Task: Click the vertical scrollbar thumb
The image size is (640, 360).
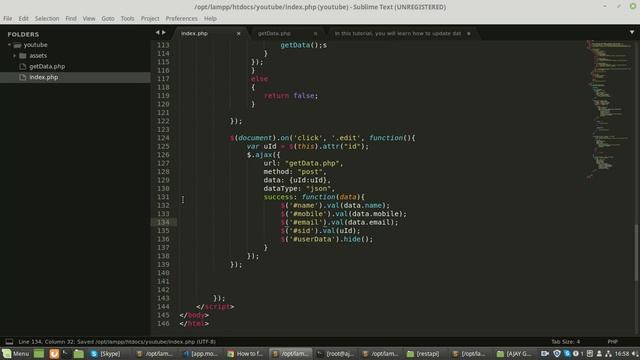Action: [x=636, y=253]
